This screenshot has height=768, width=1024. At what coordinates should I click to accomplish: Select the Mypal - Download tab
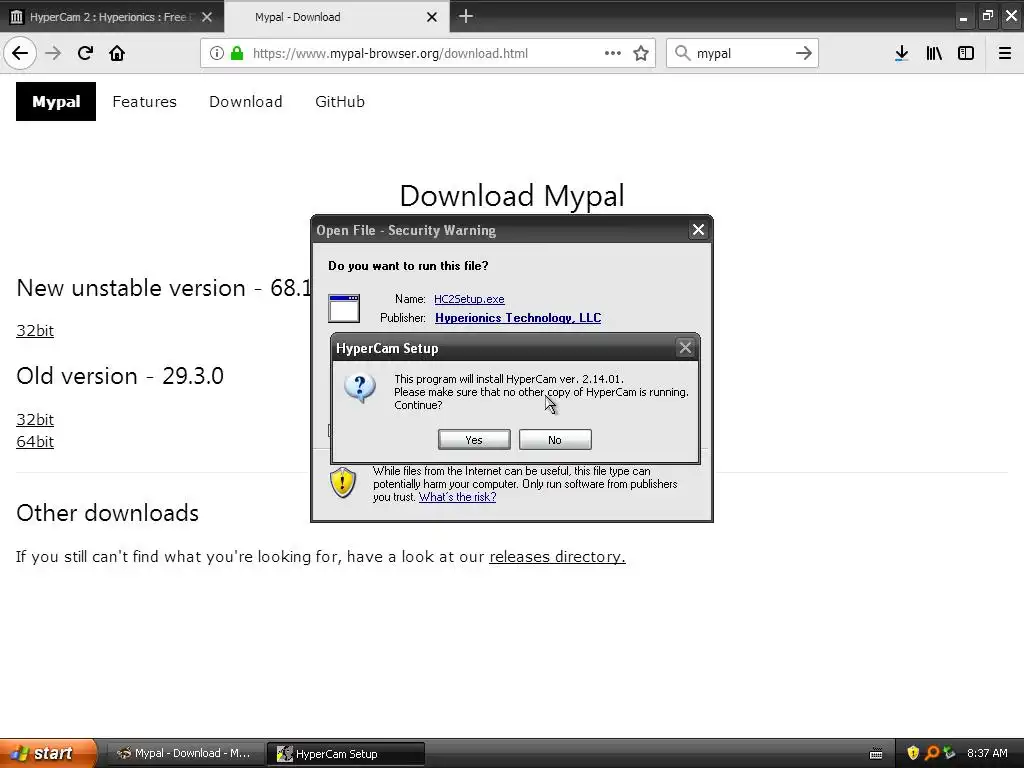pyautogui.click(x=336, y=17)
